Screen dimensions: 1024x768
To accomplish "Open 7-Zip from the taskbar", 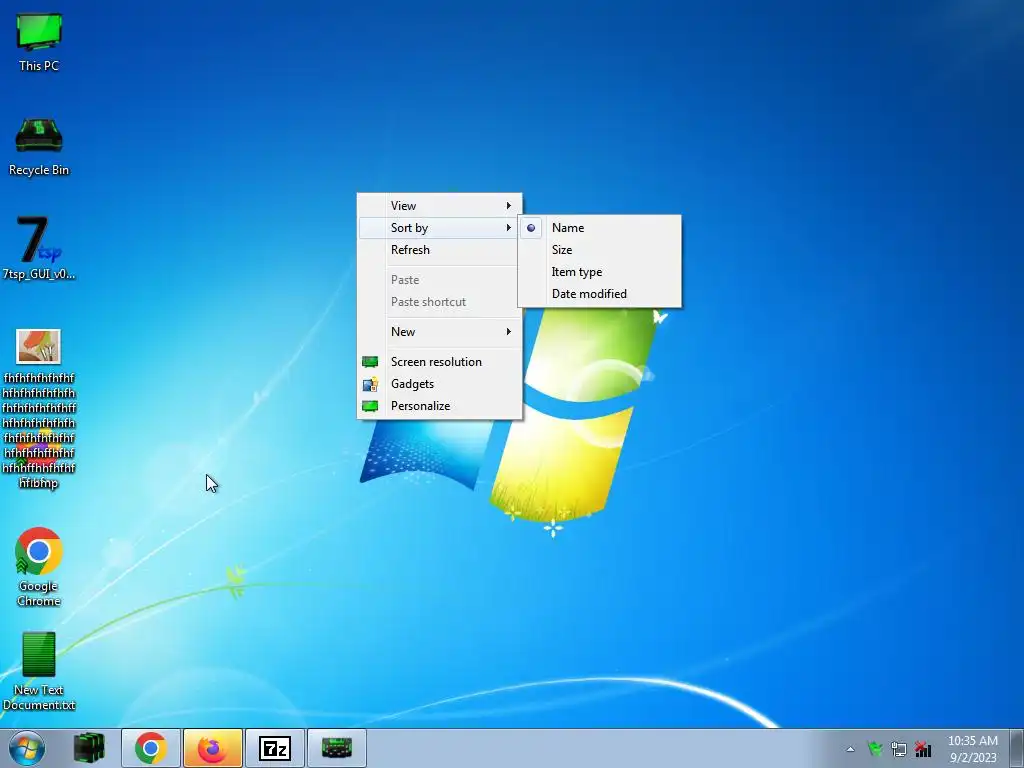I will pyautogui.click(x=274, y=748).
